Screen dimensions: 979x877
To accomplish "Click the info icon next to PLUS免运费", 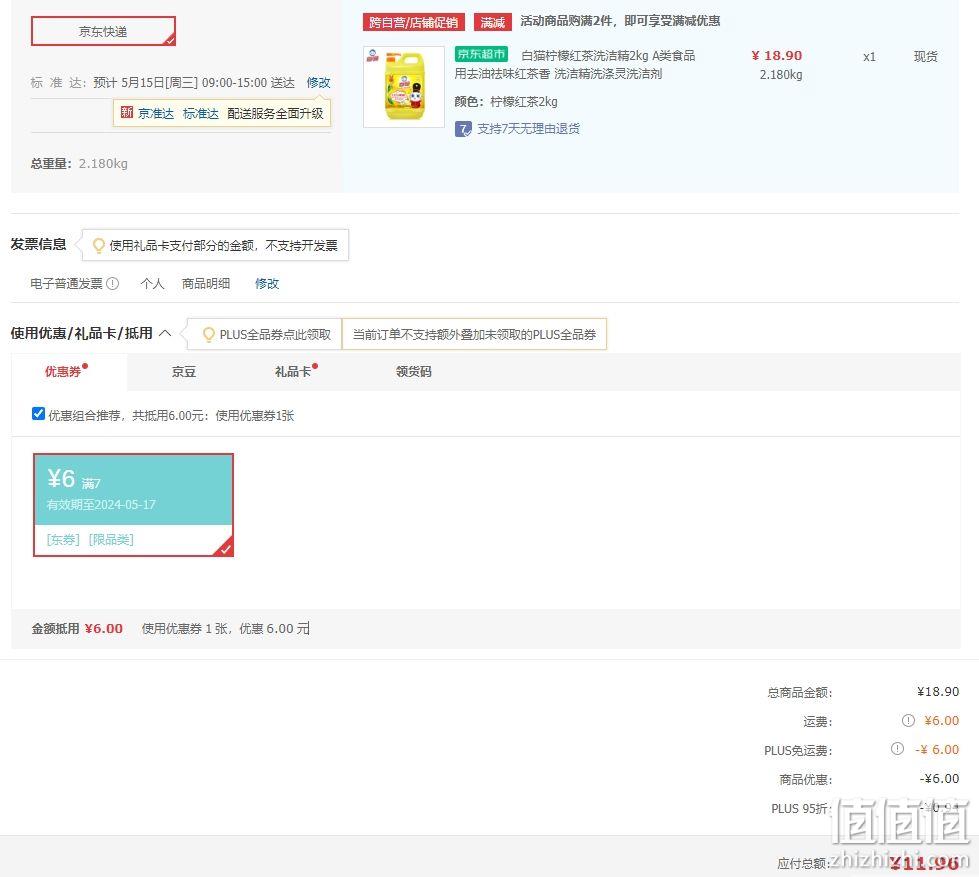I will [x=897, y=748].
